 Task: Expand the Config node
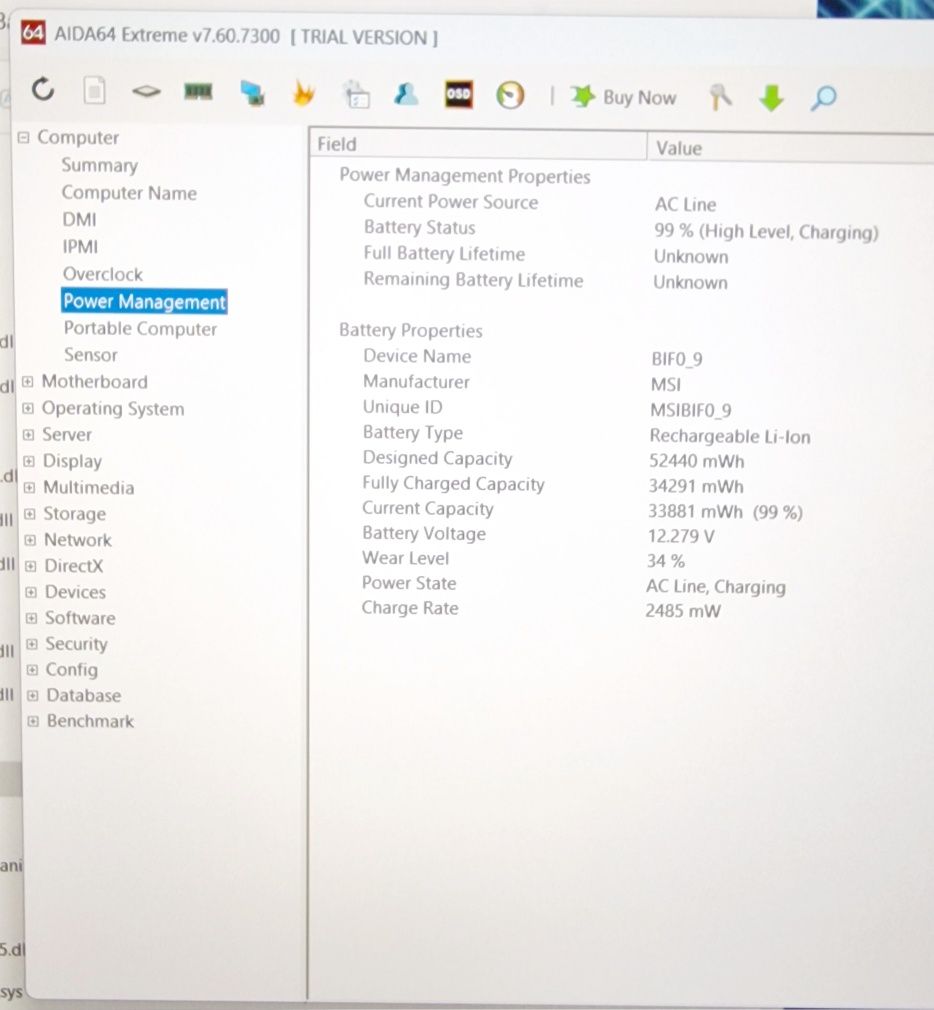(32, 670)
